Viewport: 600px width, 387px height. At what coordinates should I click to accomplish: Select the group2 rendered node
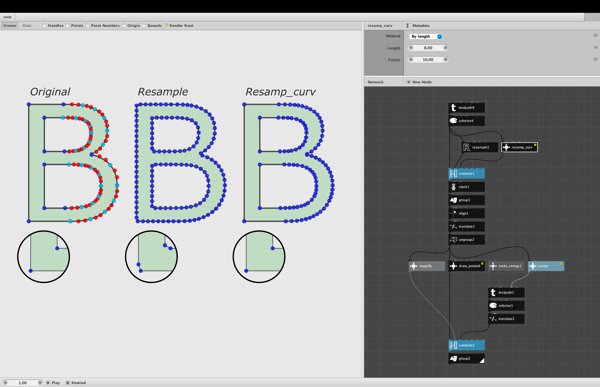tap(467, 359)
